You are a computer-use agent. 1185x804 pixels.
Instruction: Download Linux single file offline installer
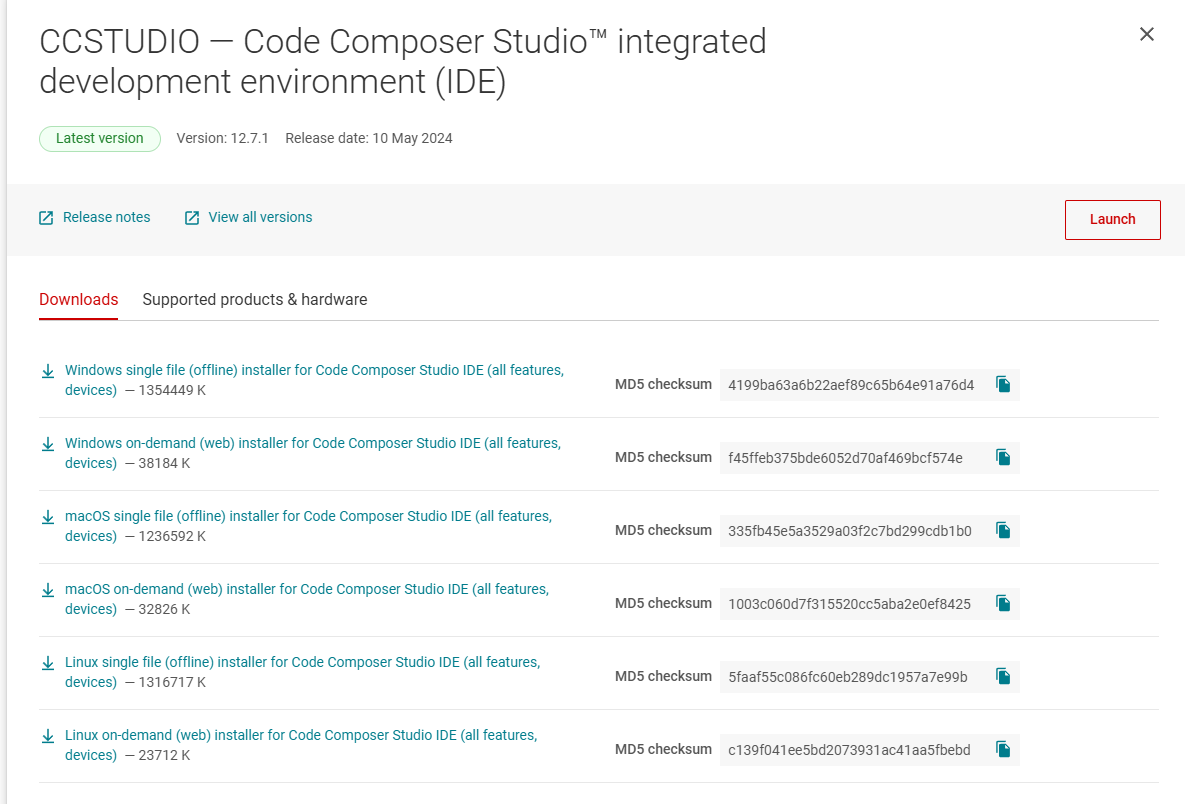302,672
